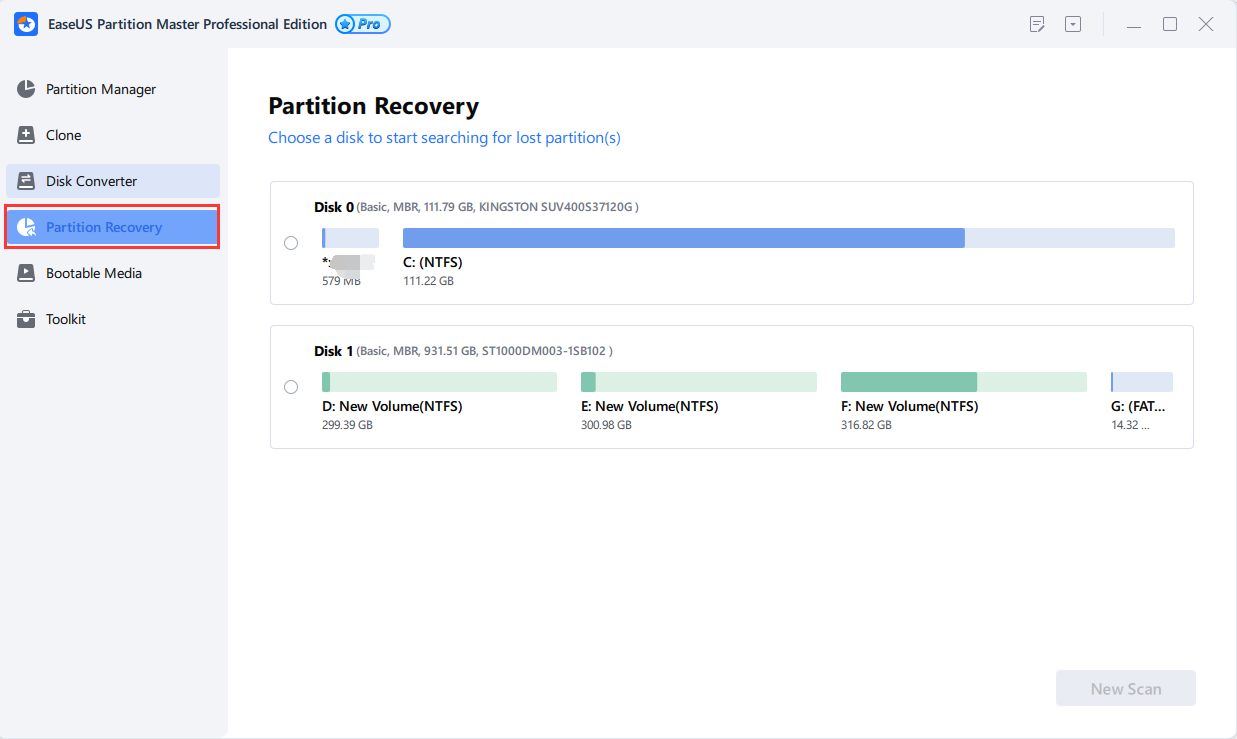Click the Partition Manager pie chart icon
1237x739 pixels.
(x=26, y=89)
